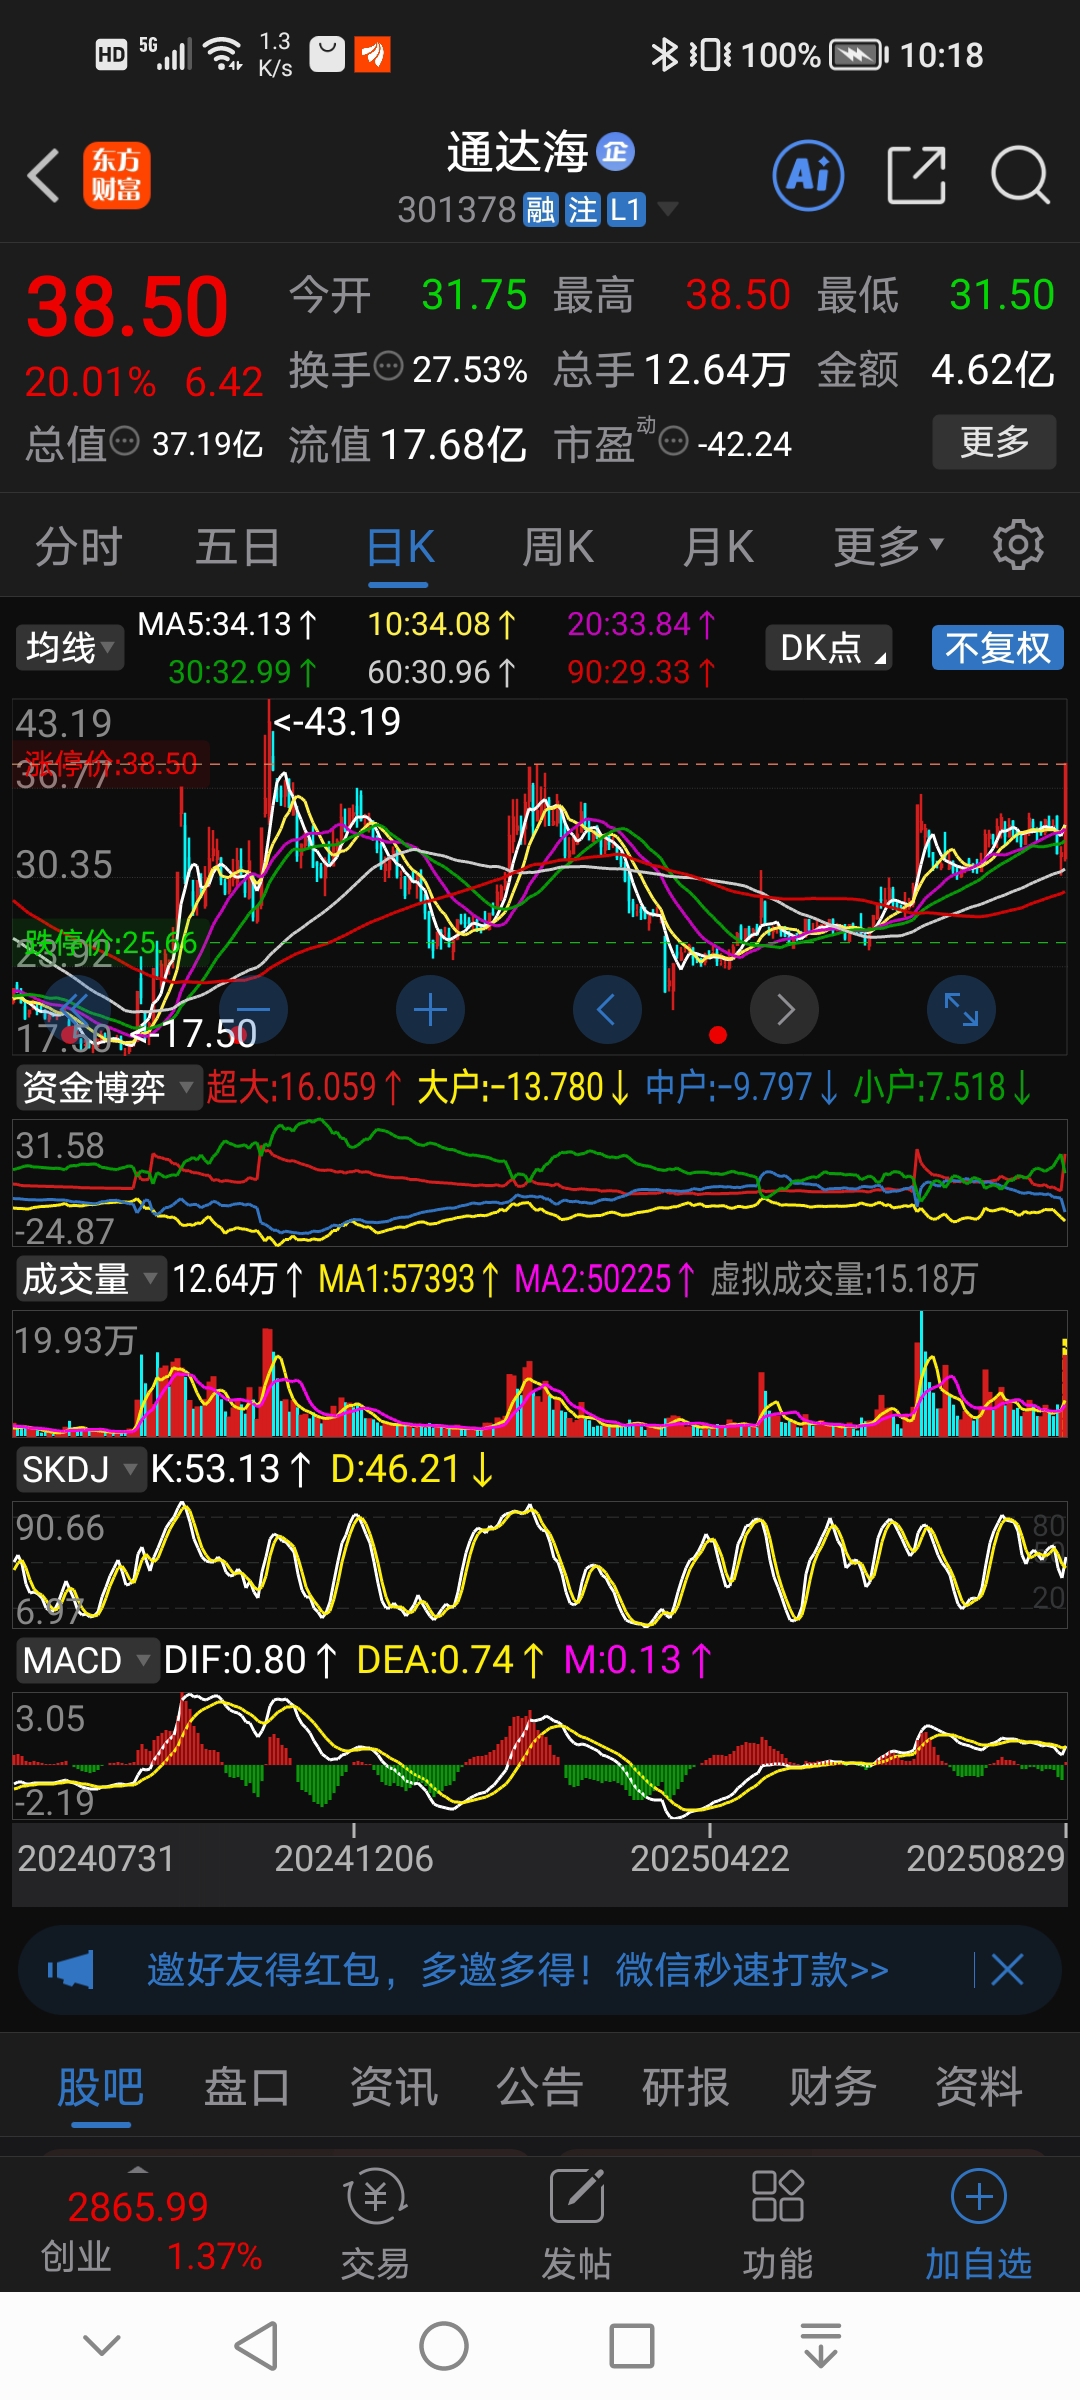The width and height of the screenshot is (1080, 2400).
Task: Open the 均线 indicator dropdown
Action: point(69,648)
